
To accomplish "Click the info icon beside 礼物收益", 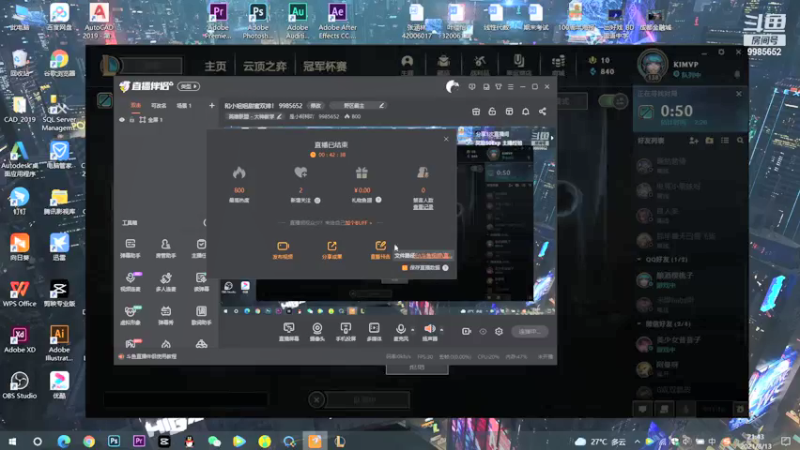I will point(378,200).
